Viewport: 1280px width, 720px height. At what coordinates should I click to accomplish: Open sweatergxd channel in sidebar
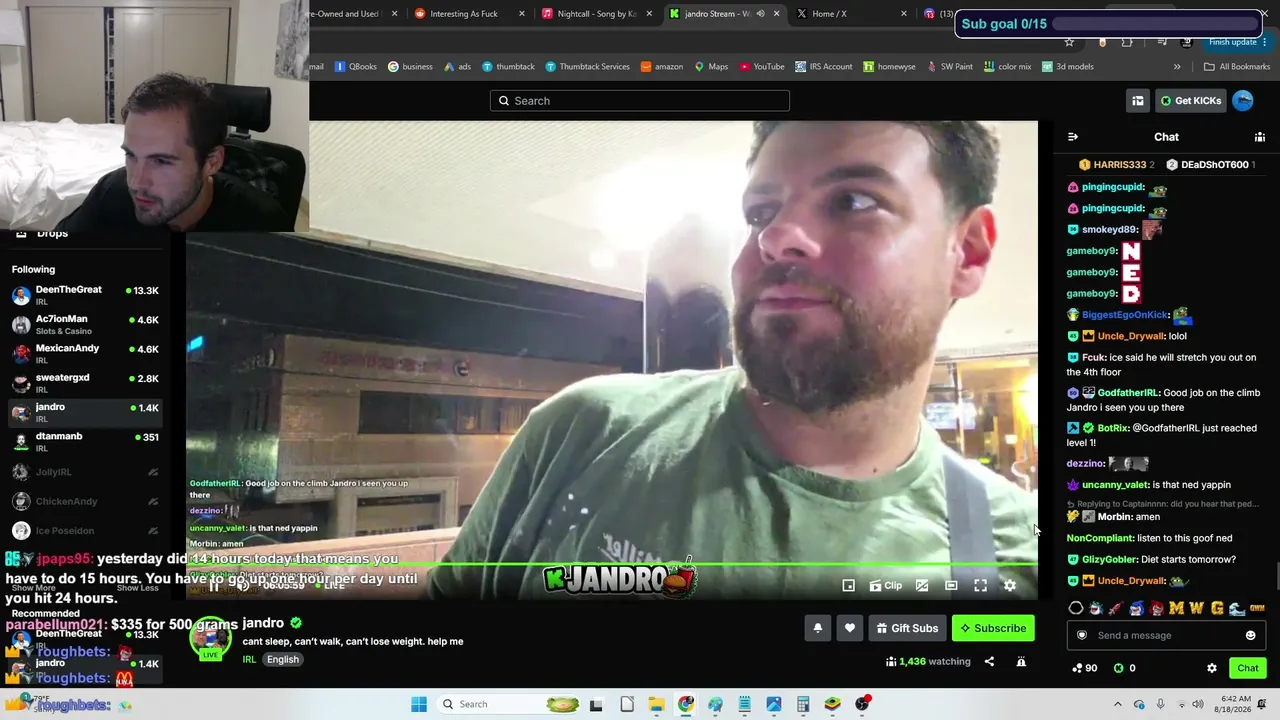85,384
